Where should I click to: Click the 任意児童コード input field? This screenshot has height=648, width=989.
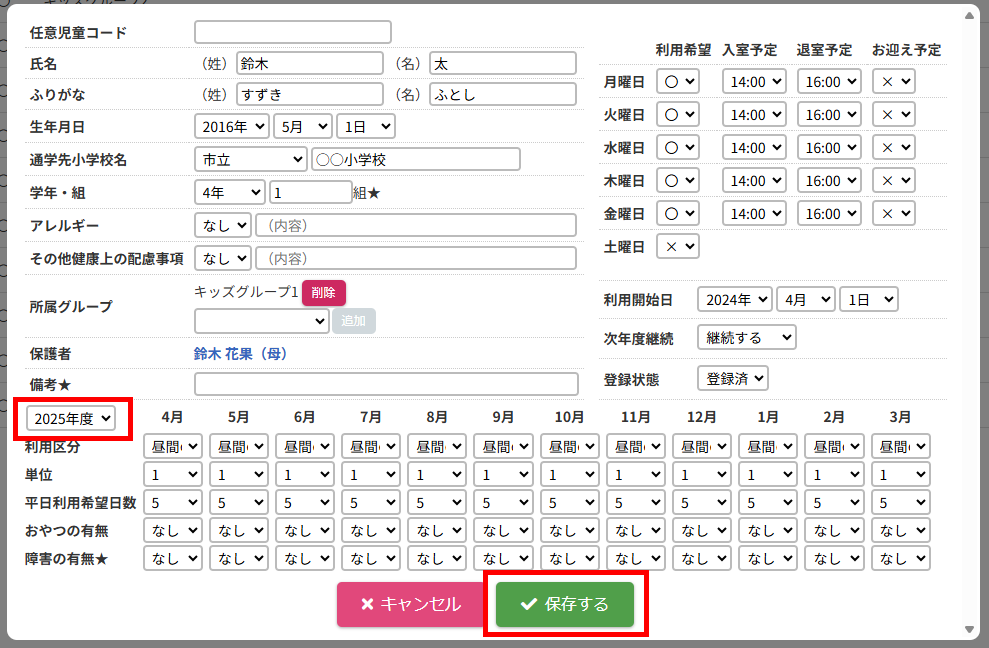[292, 32]
